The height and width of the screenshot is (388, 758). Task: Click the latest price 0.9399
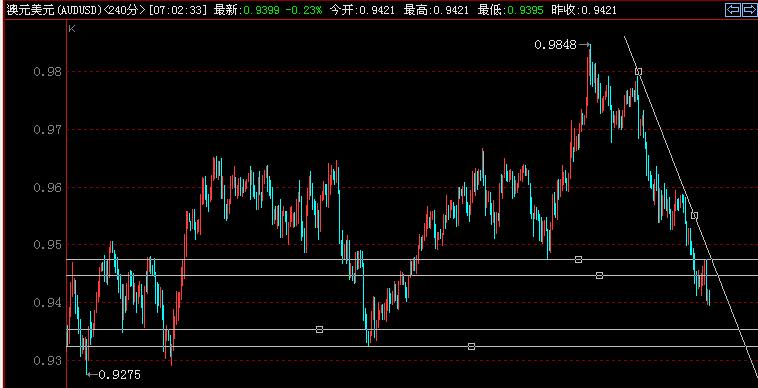(x=261, y=10)
